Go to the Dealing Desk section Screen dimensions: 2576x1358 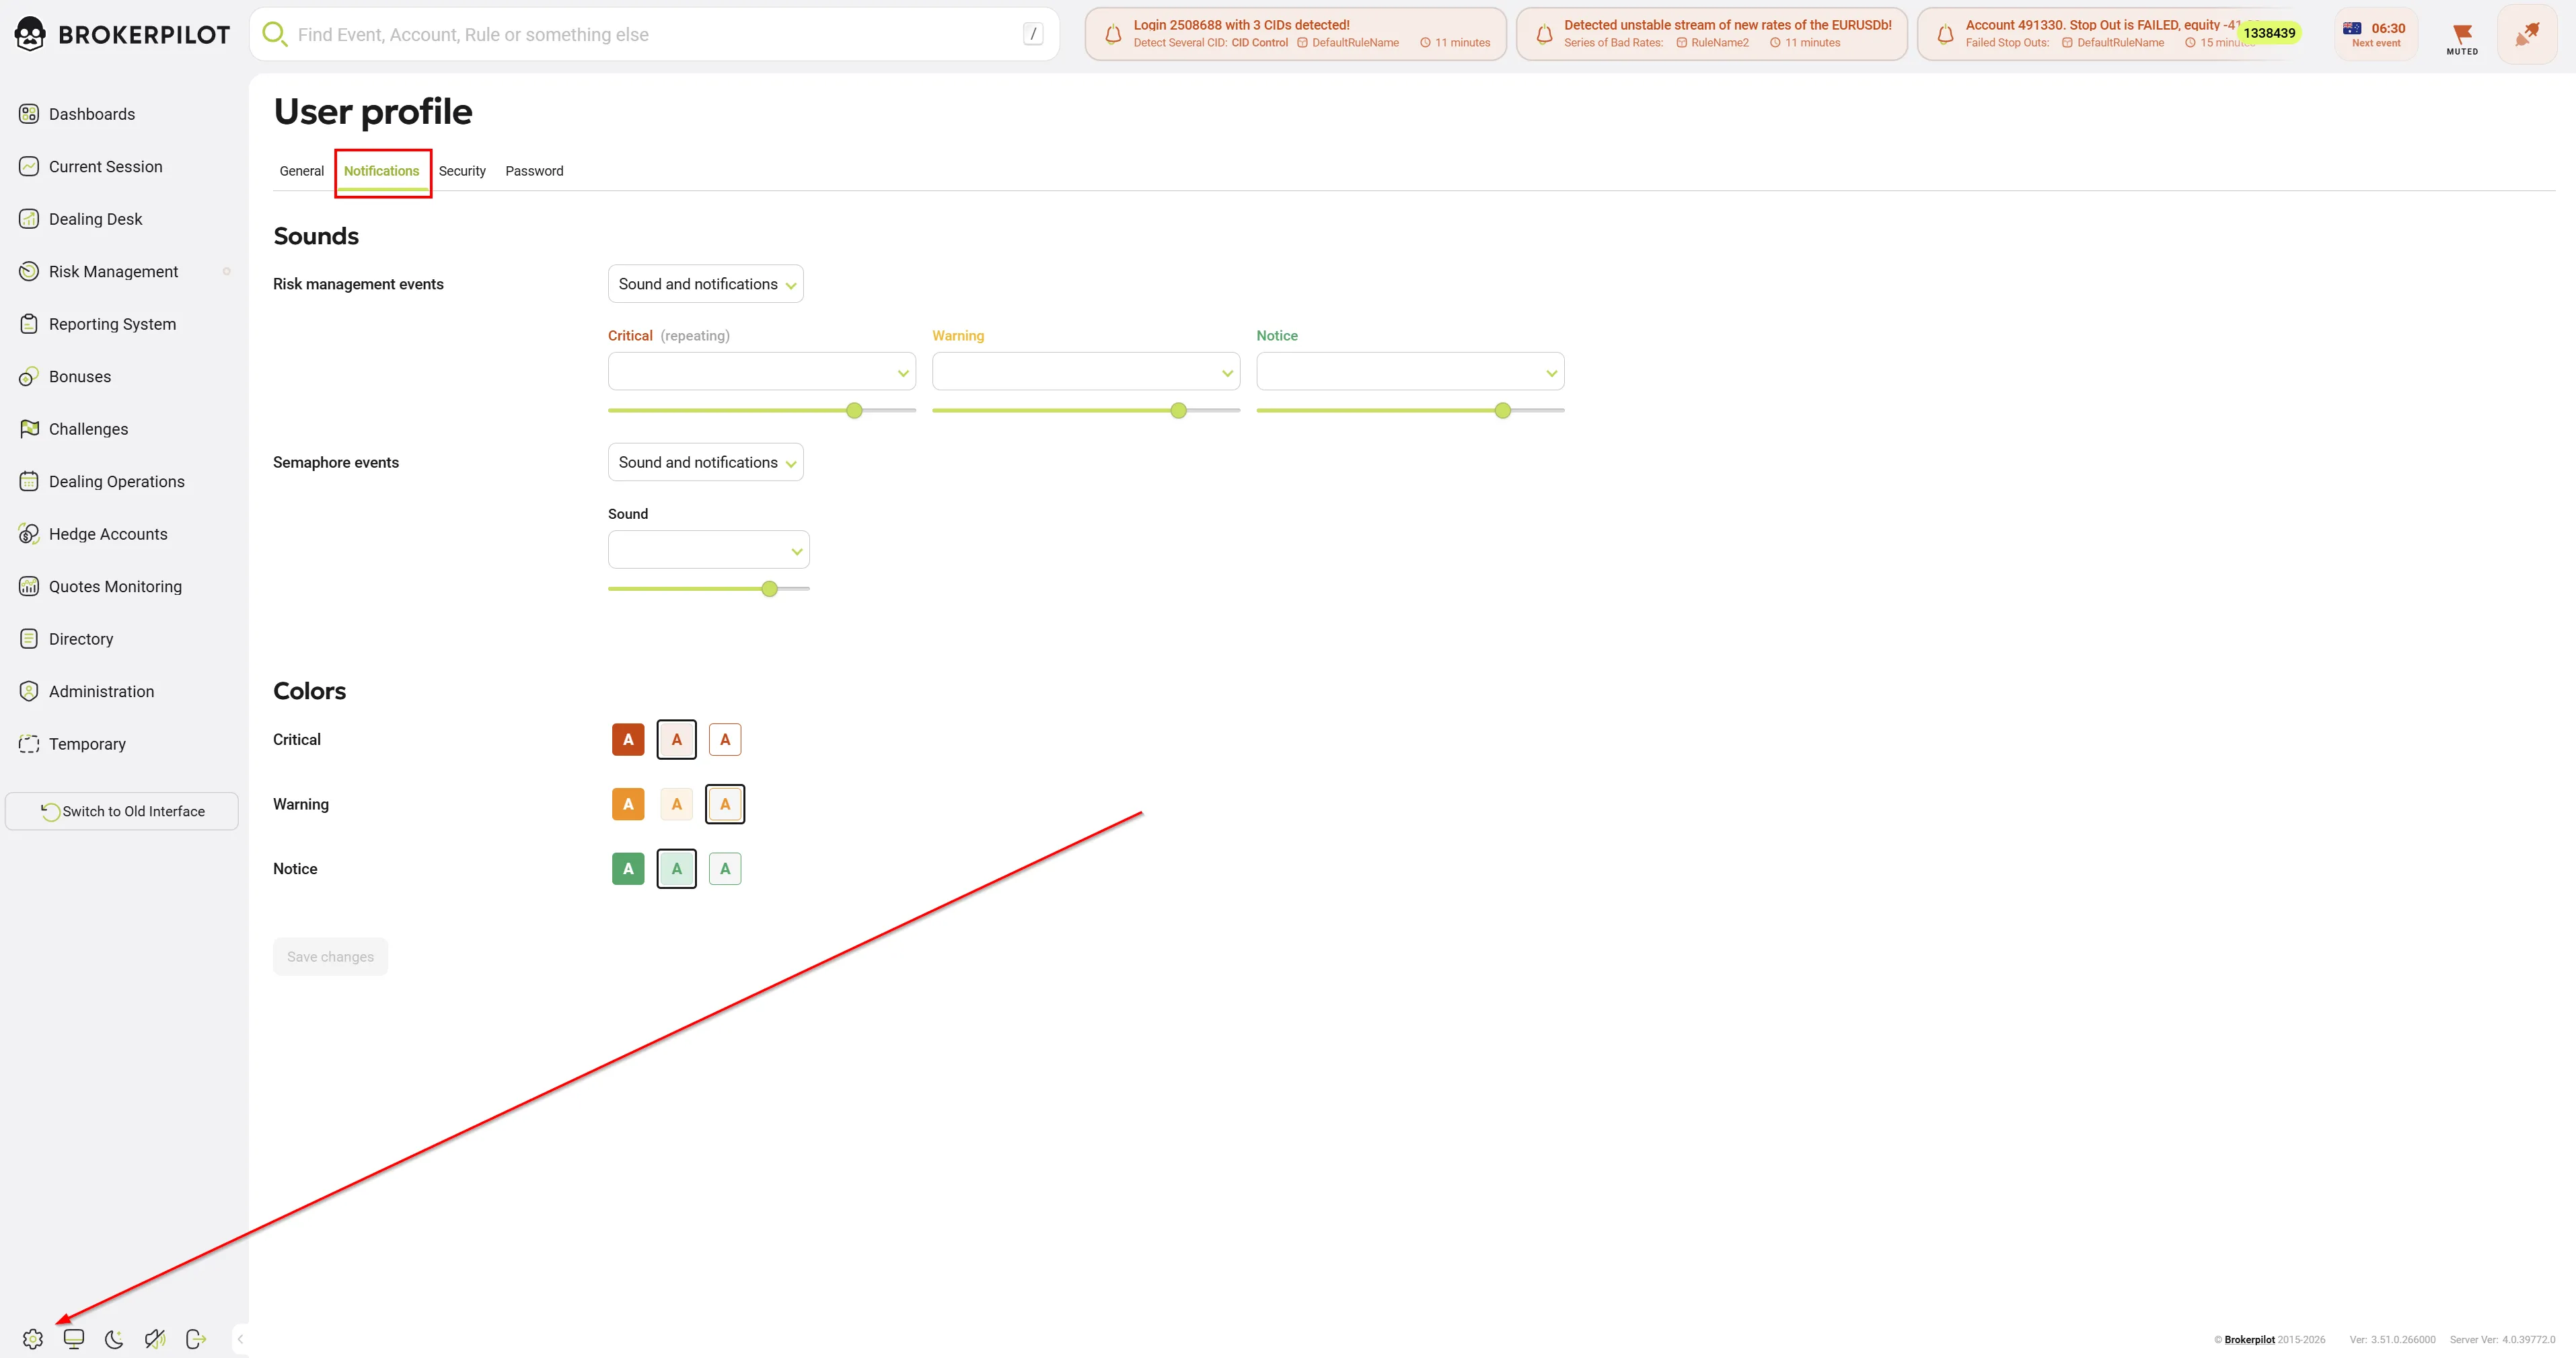coord(95,219)
